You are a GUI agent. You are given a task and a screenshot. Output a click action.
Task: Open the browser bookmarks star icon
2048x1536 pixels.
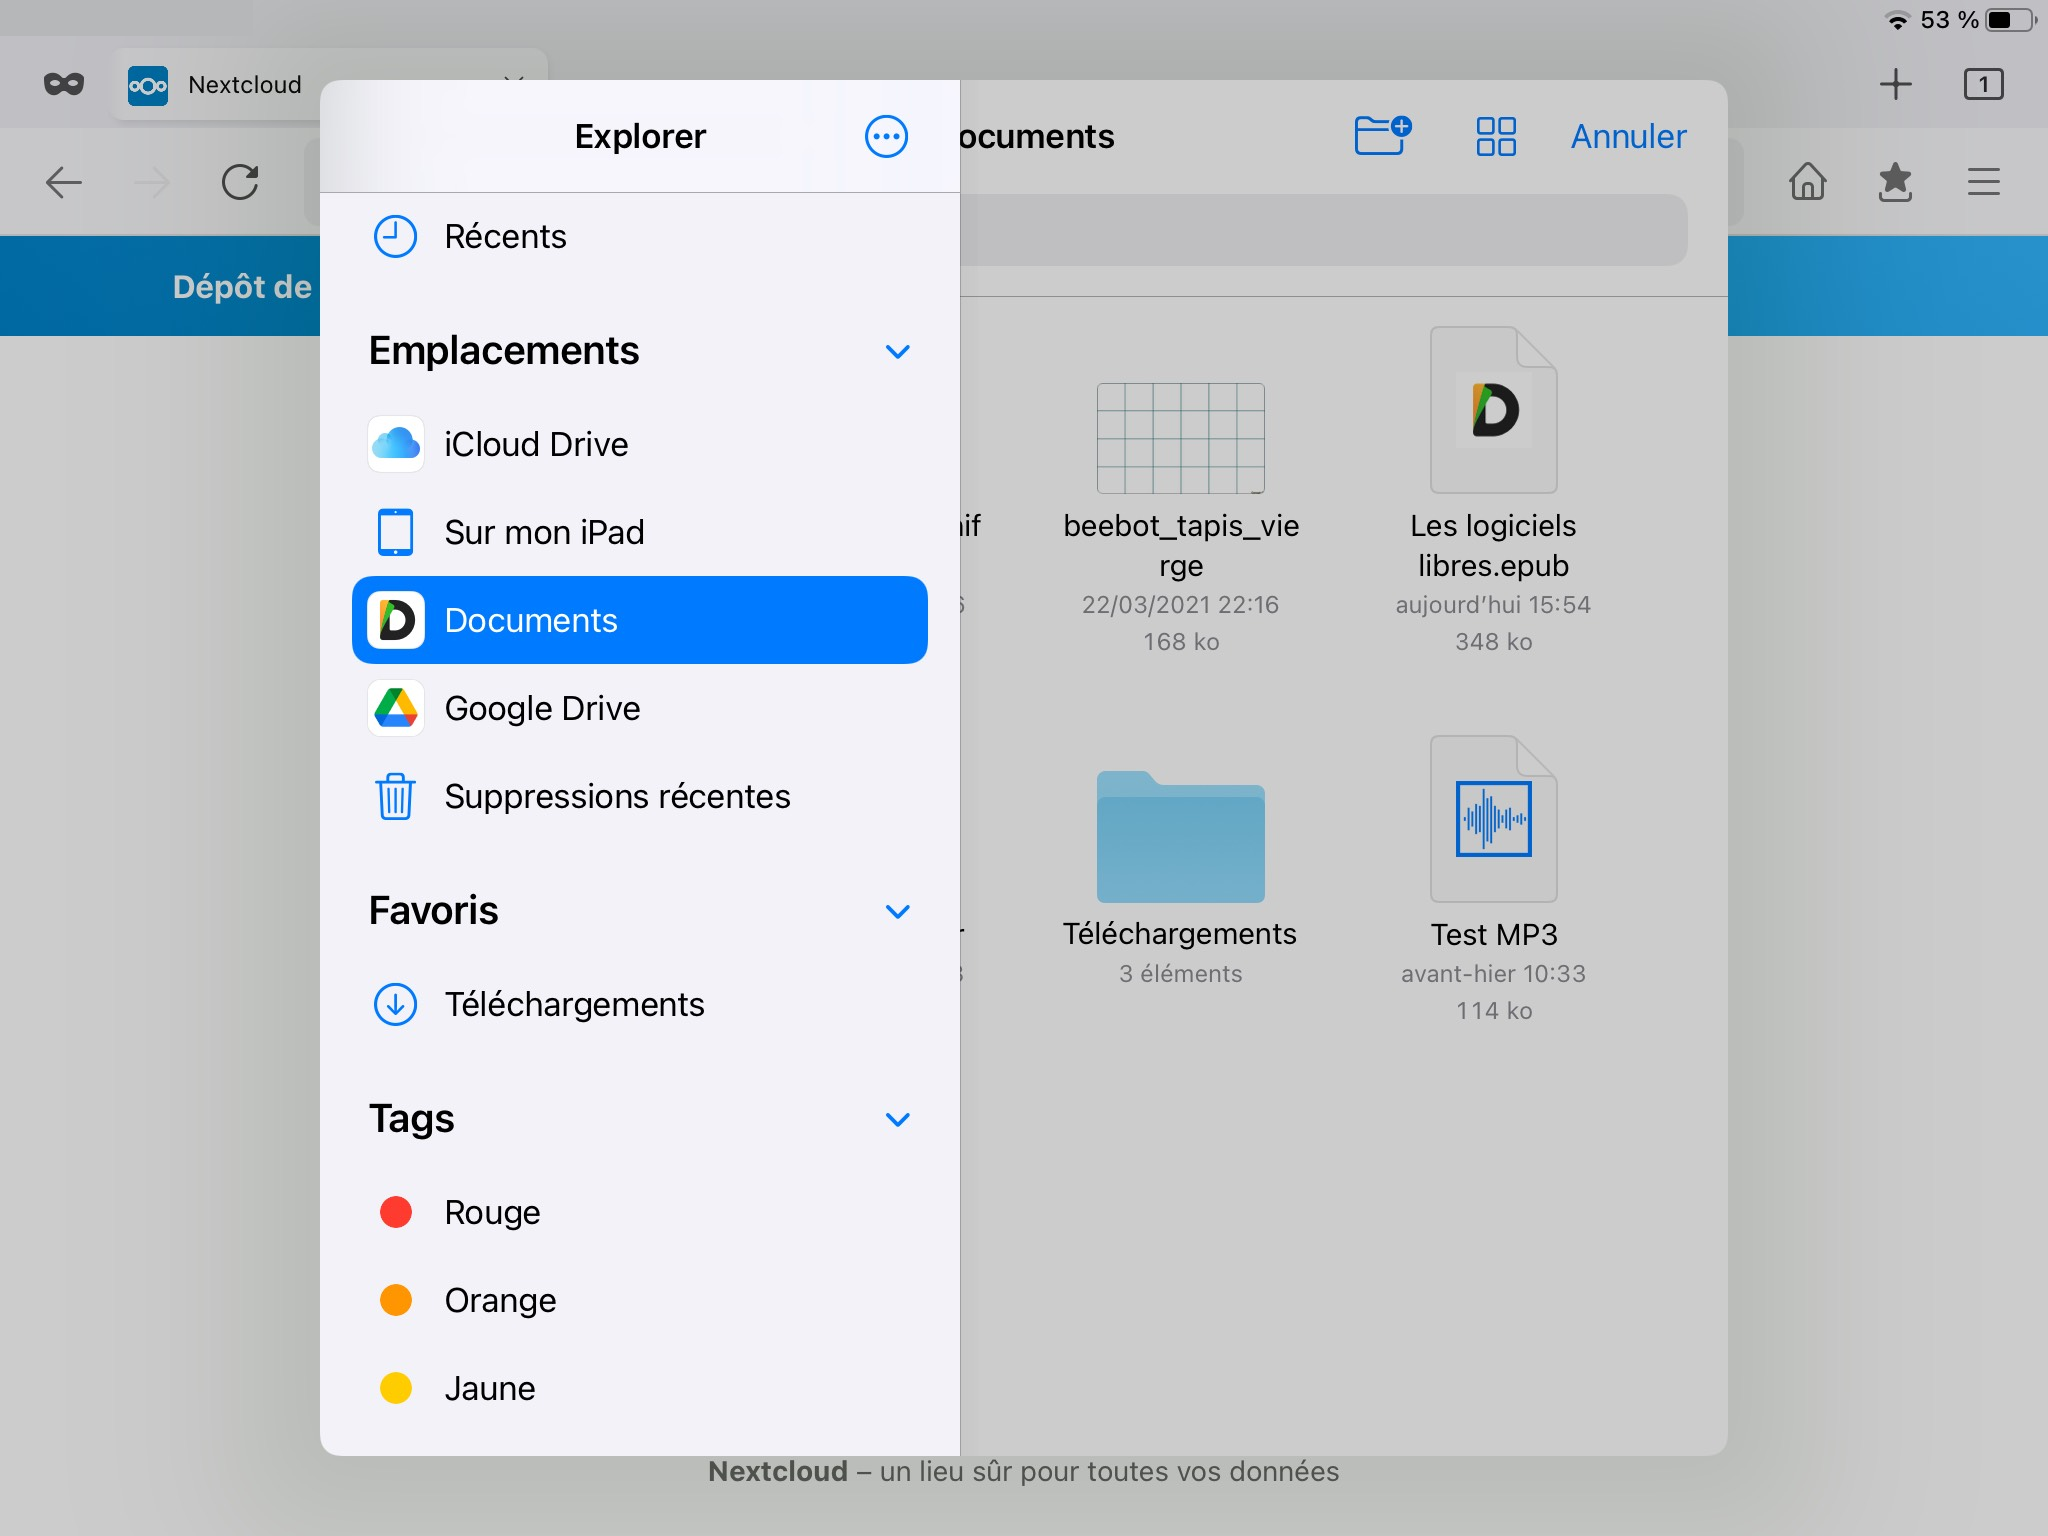click(x=1895, y=182)
